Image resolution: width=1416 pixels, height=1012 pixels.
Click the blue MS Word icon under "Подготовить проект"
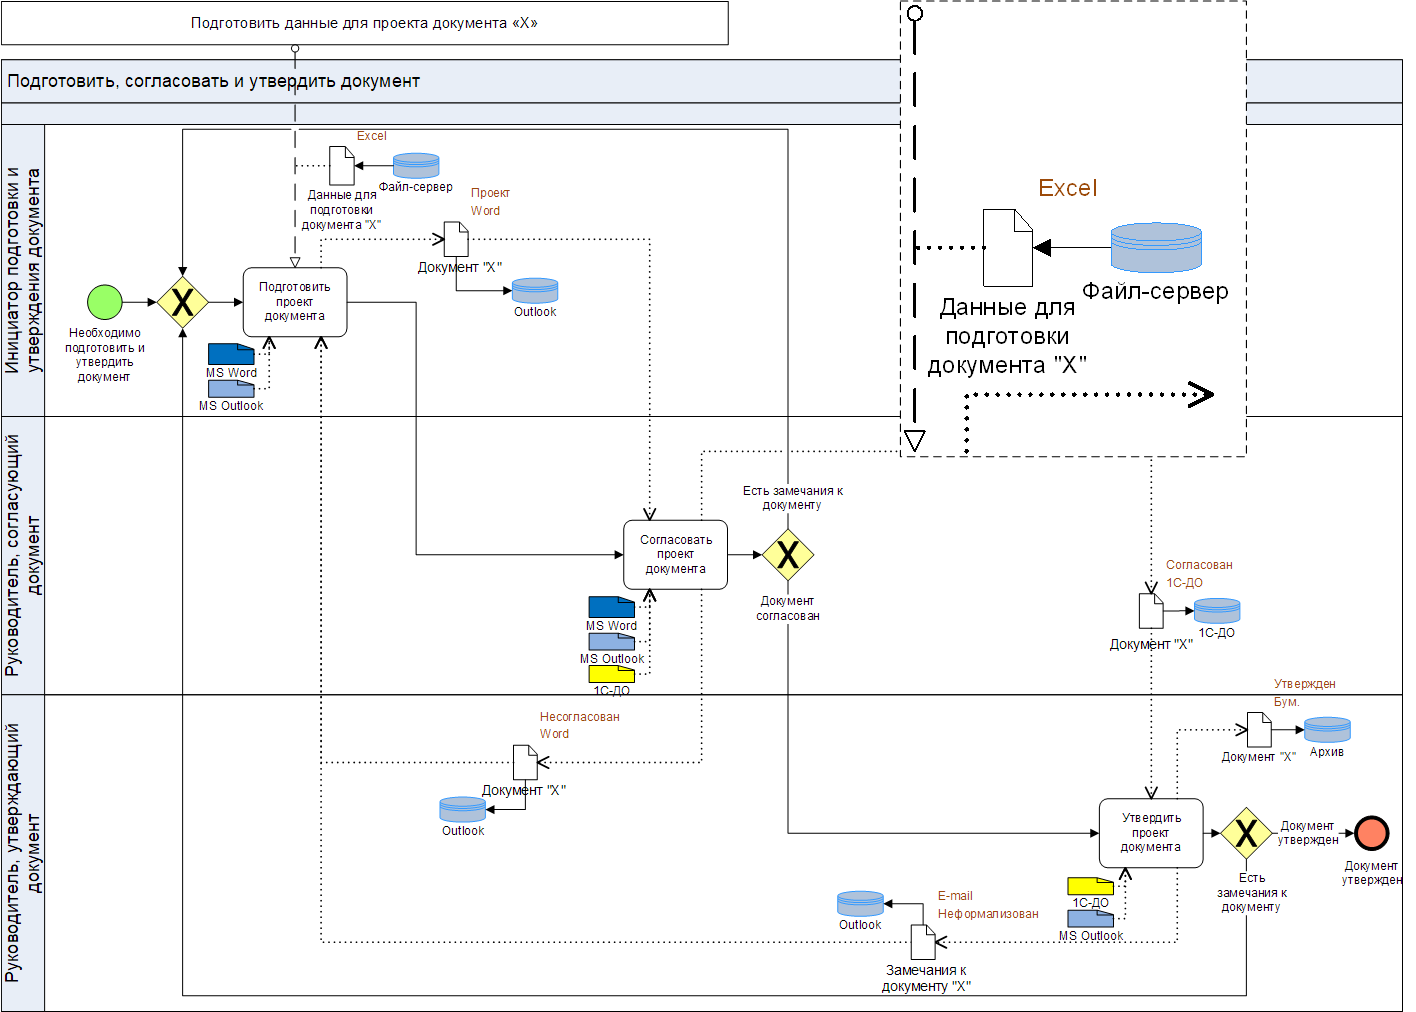231,354
